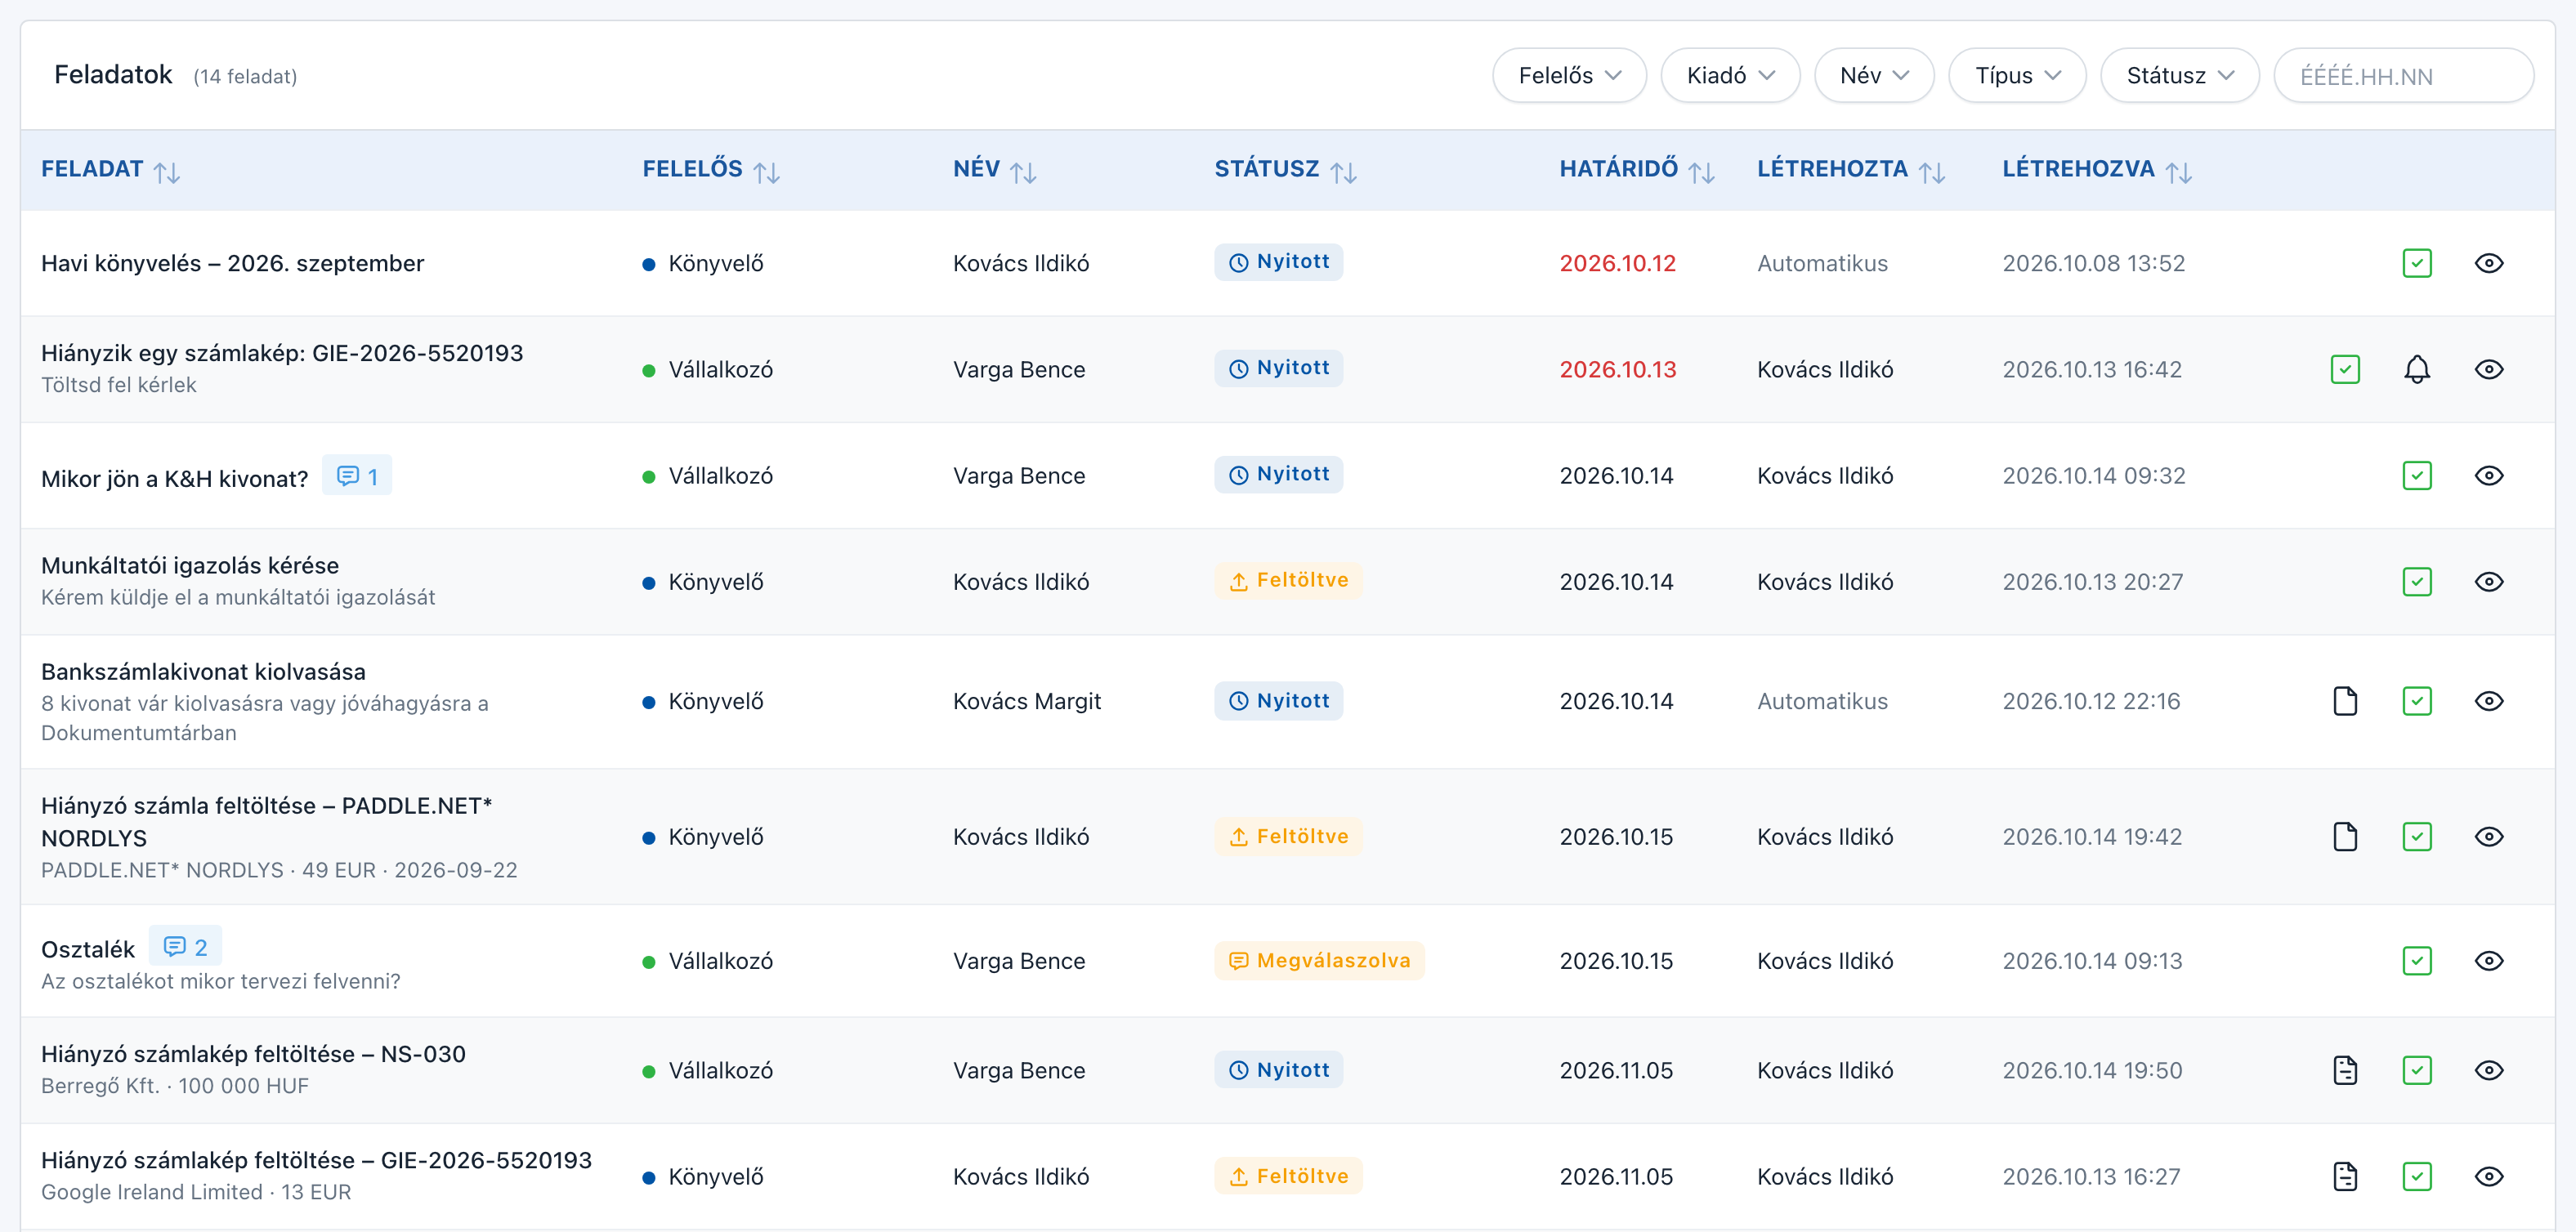Sort by Létrehozta column arrows

click(1932, 172)
